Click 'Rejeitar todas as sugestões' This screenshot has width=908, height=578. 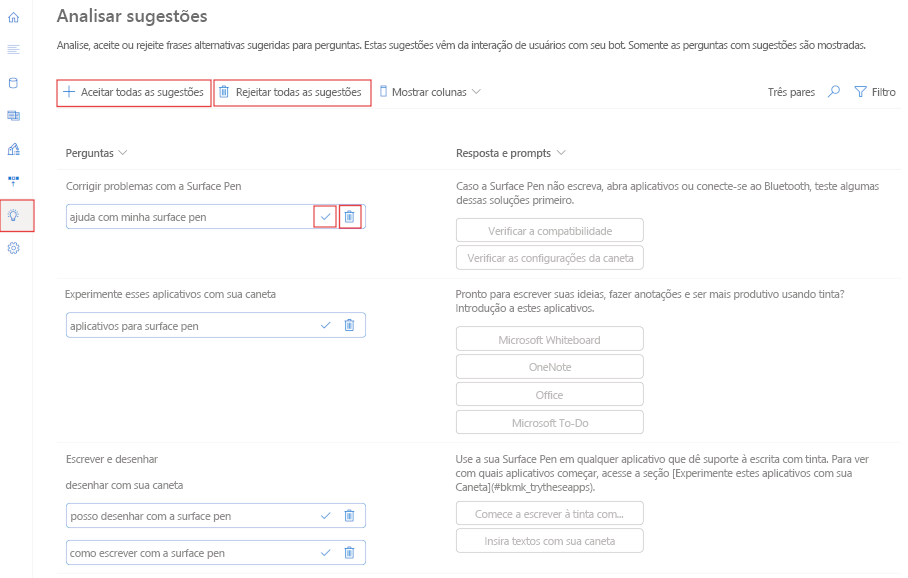coord(291,91)
